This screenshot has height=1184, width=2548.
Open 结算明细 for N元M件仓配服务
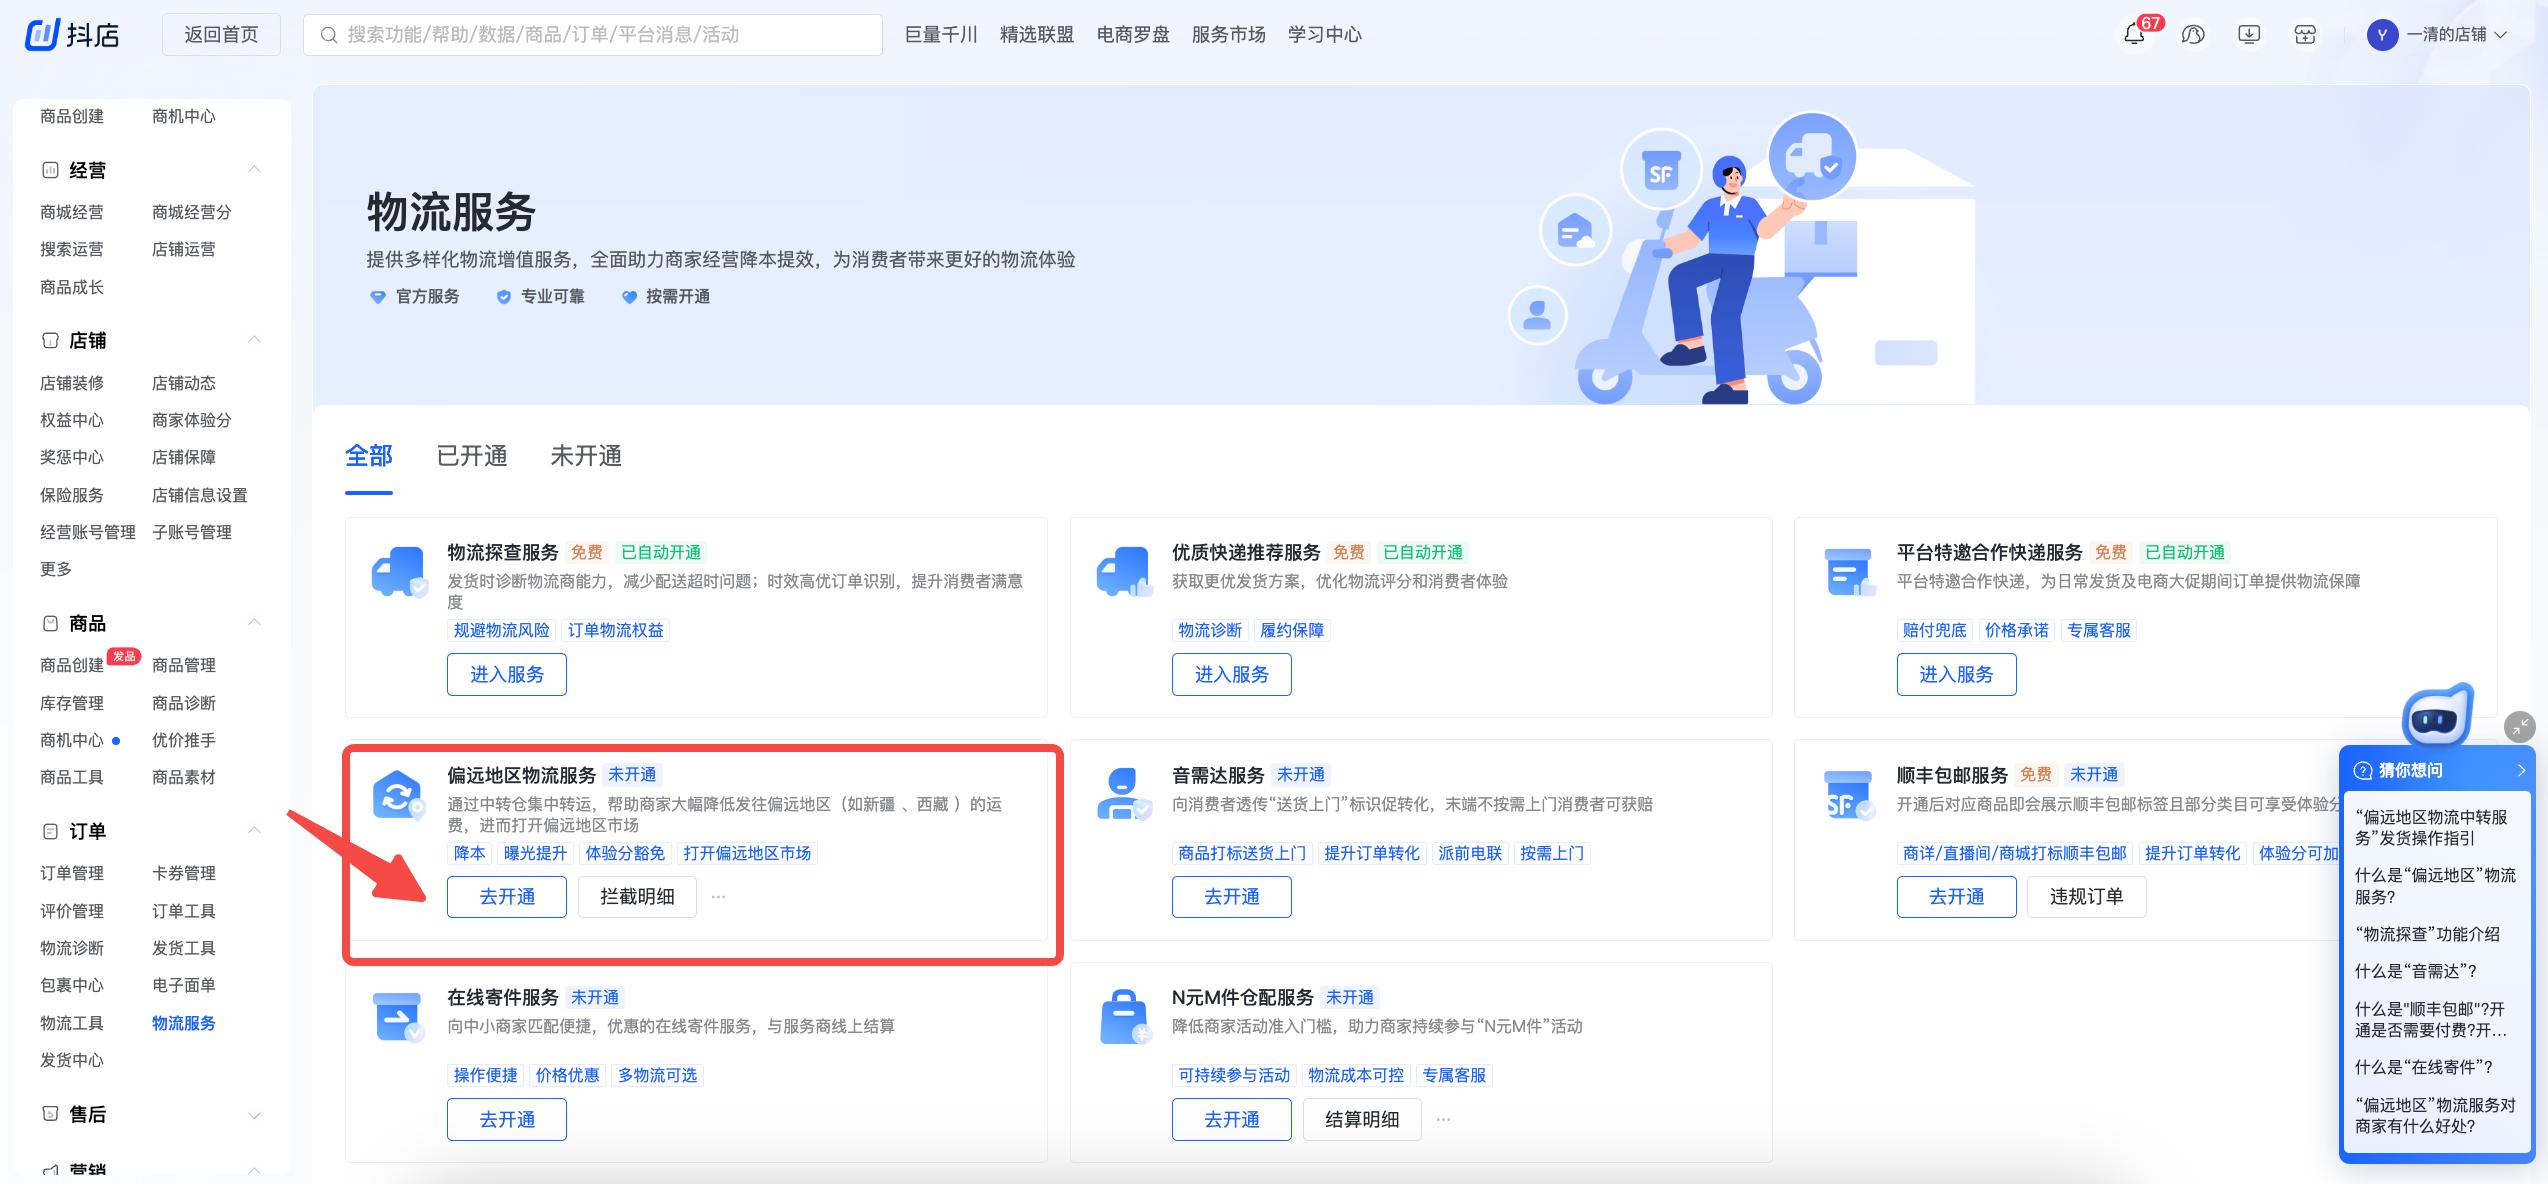click(1362, 1119)
